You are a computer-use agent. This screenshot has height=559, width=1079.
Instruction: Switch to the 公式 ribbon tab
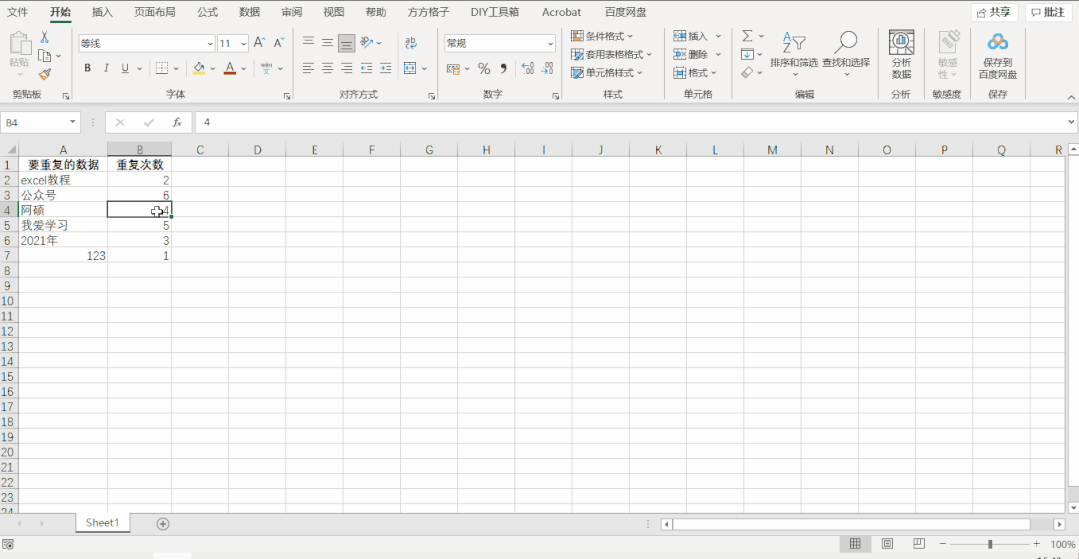207,12
